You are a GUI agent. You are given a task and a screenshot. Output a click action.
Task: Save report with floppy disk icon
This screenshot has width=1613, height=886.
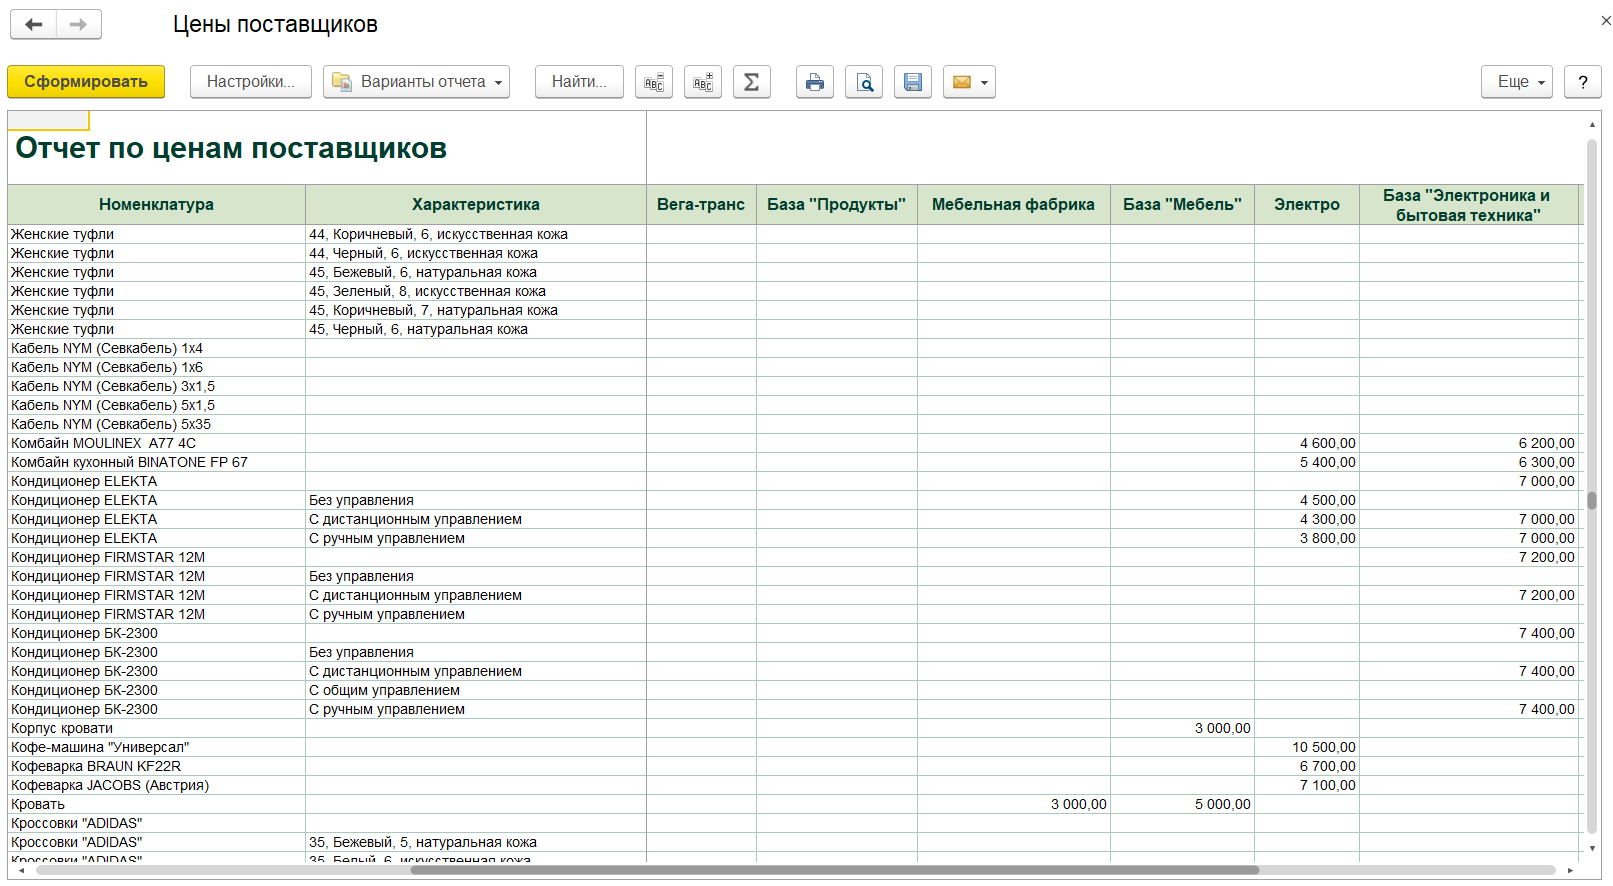913,82
